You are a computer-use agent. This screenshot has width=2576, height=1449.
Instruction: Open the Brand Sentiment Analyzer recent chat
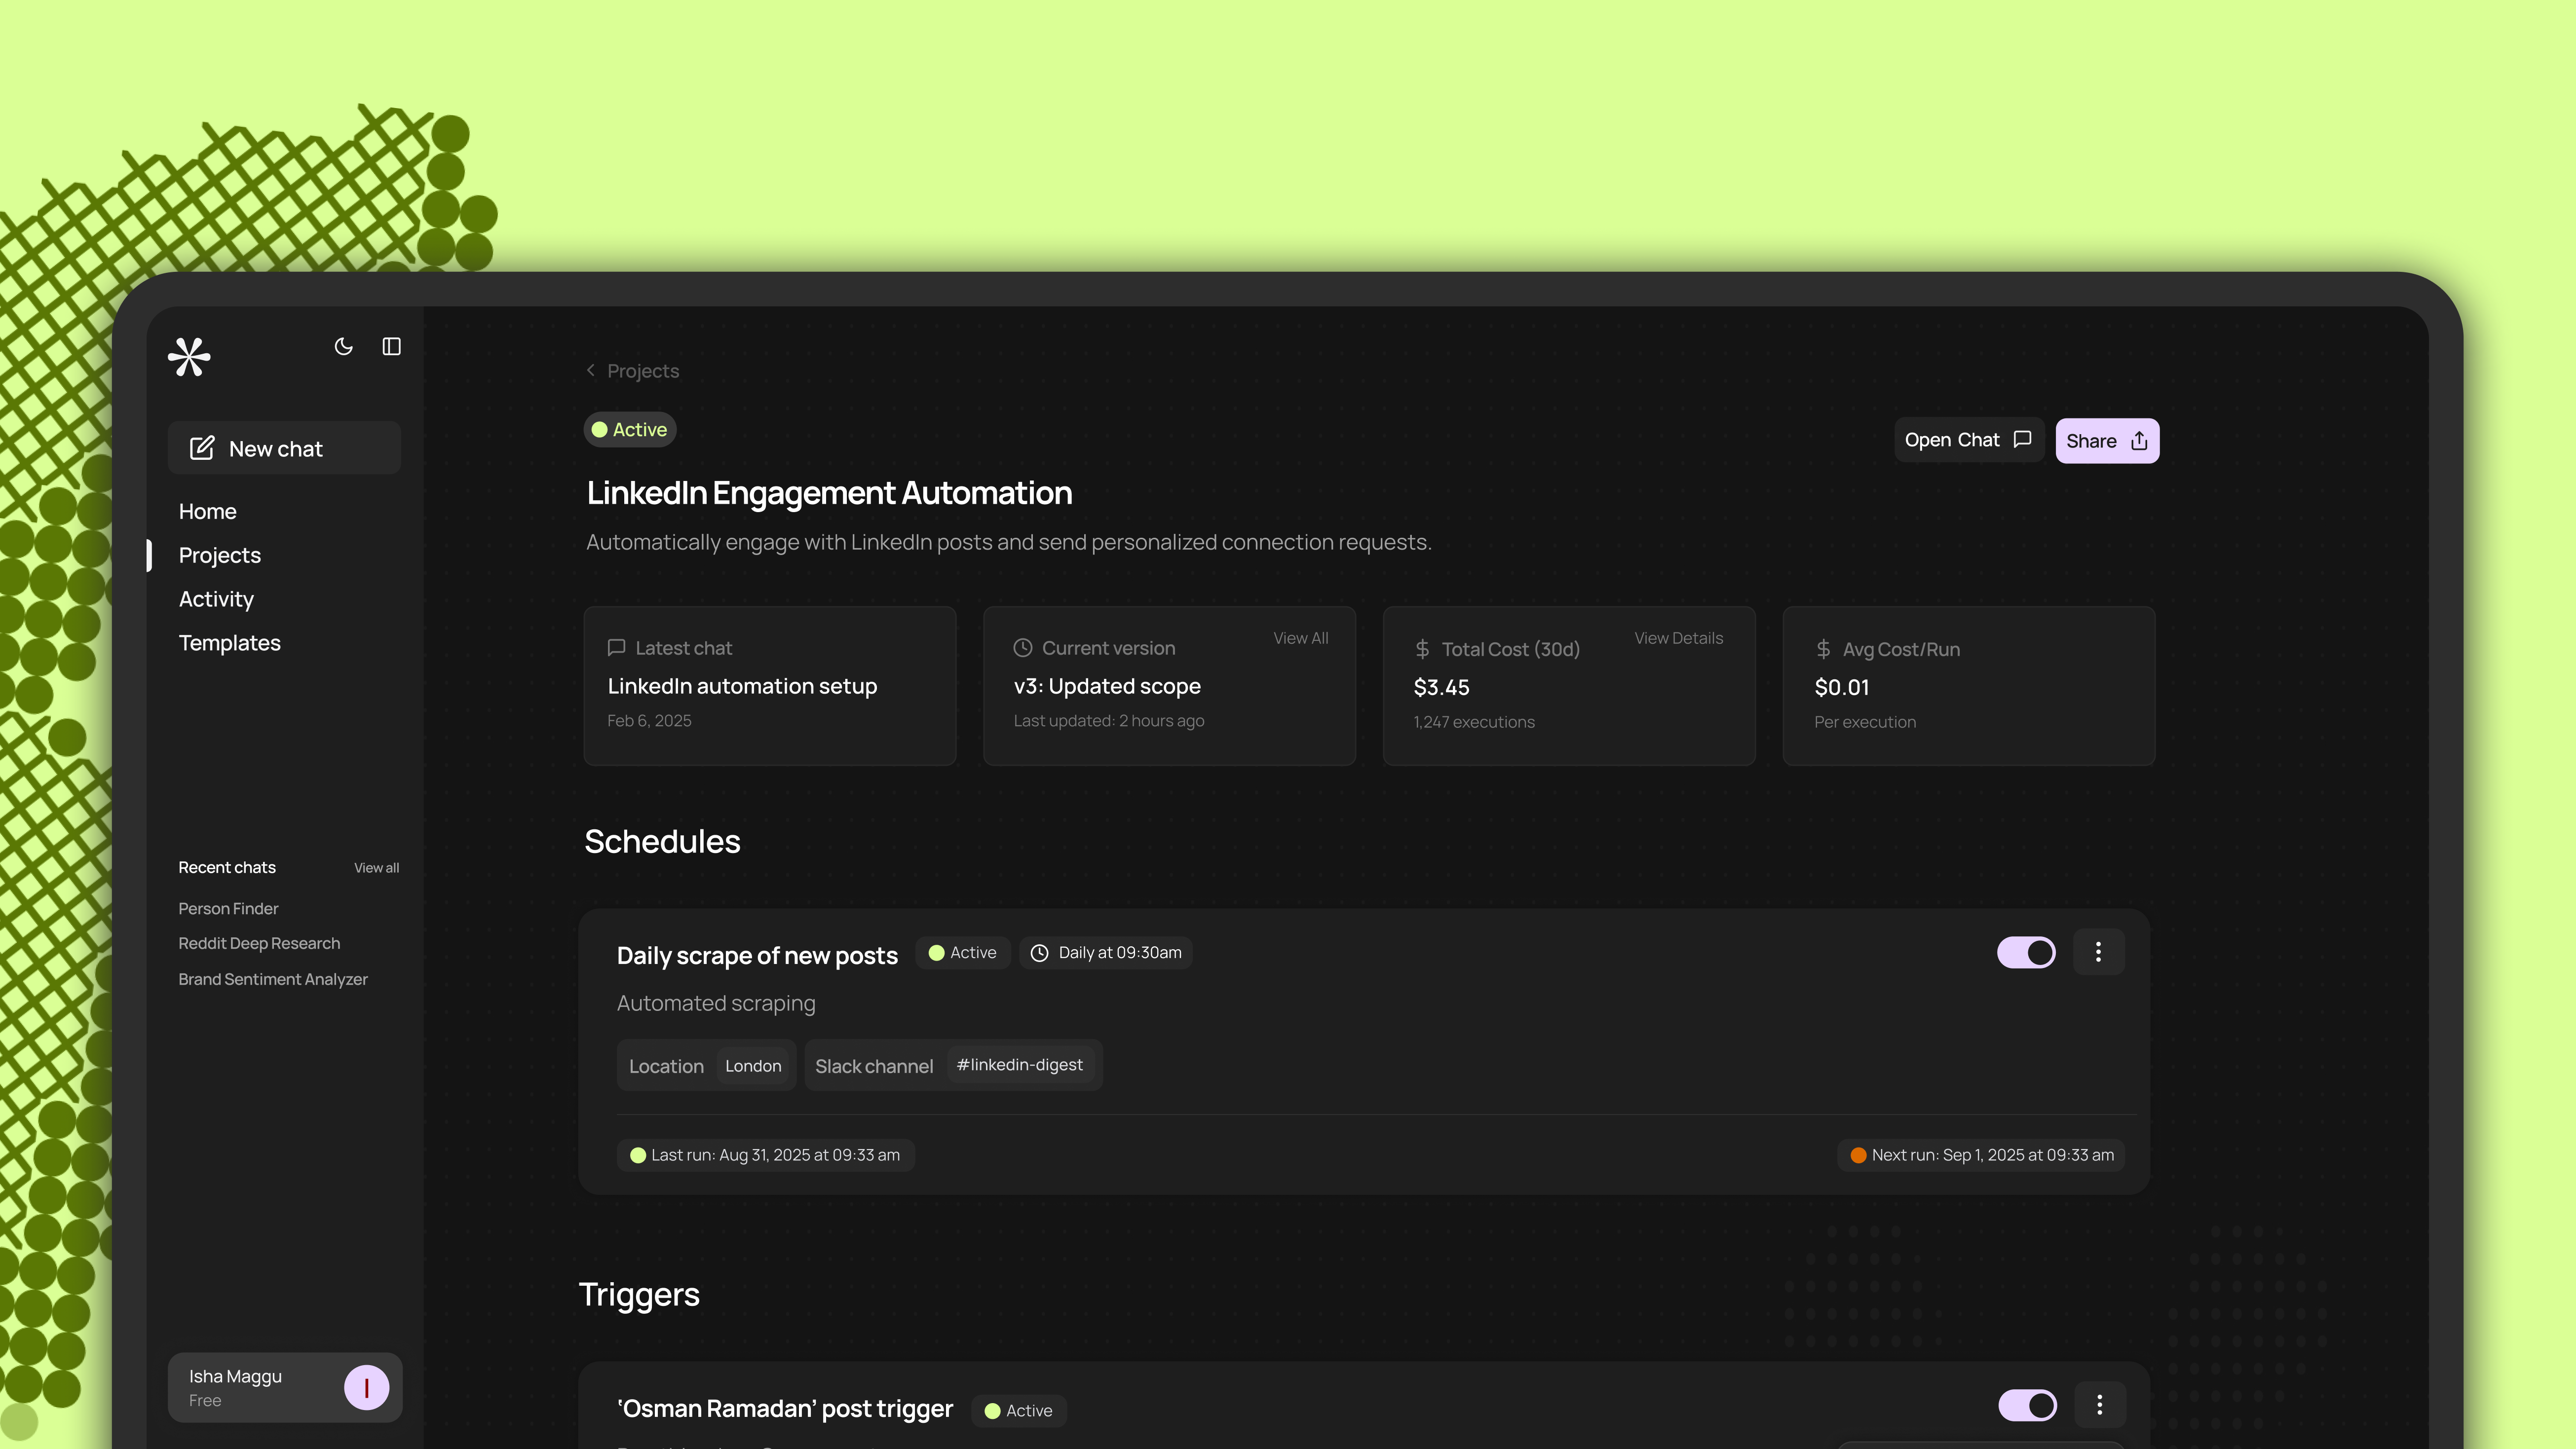pyautogui.click(x=273, y=979)
